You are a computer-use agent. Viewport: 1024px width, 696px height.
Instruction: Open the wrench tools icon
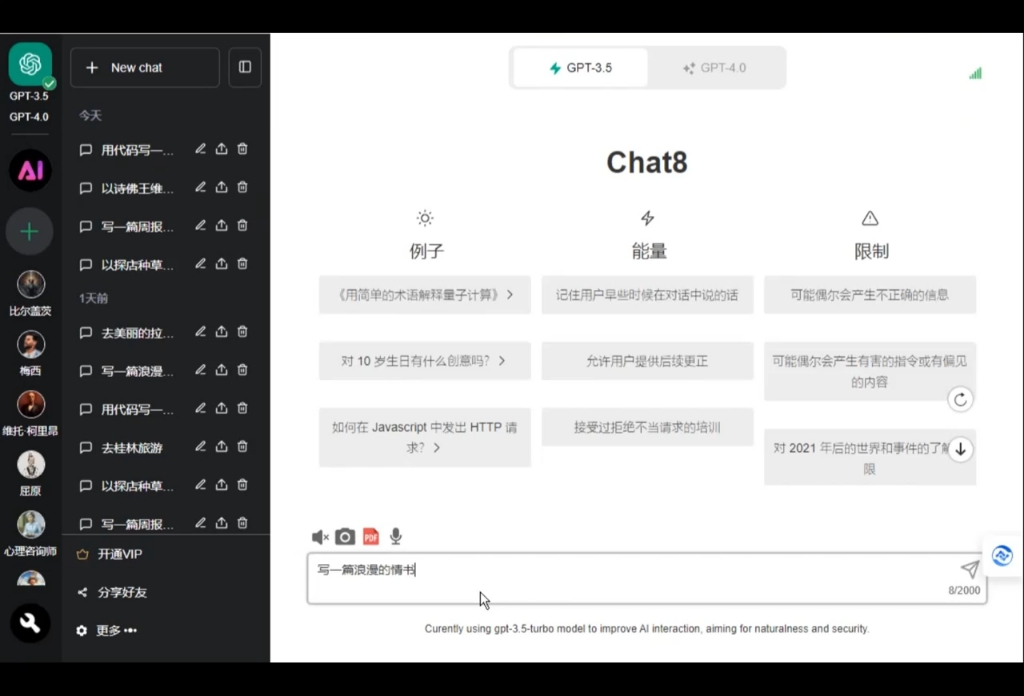[30, 623]
